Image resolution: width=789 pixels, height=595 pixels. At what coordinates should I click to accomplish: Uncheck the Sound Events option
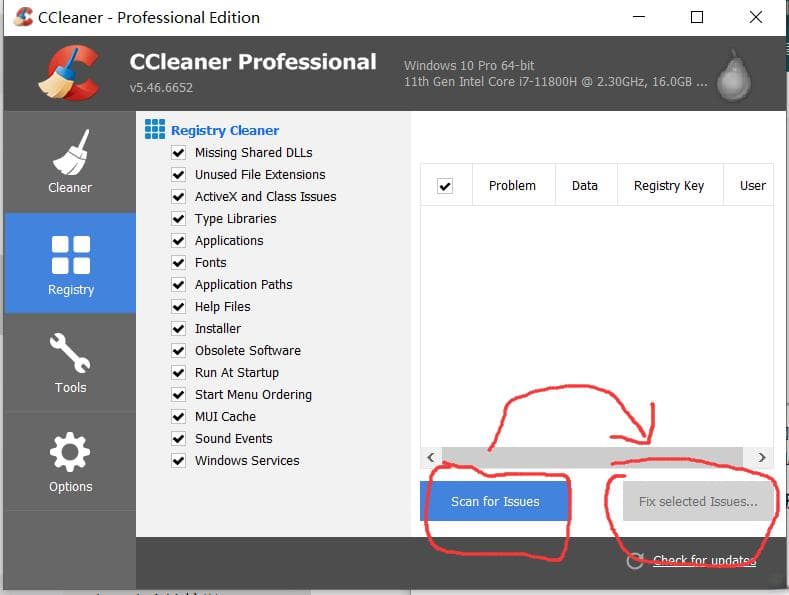178,438
